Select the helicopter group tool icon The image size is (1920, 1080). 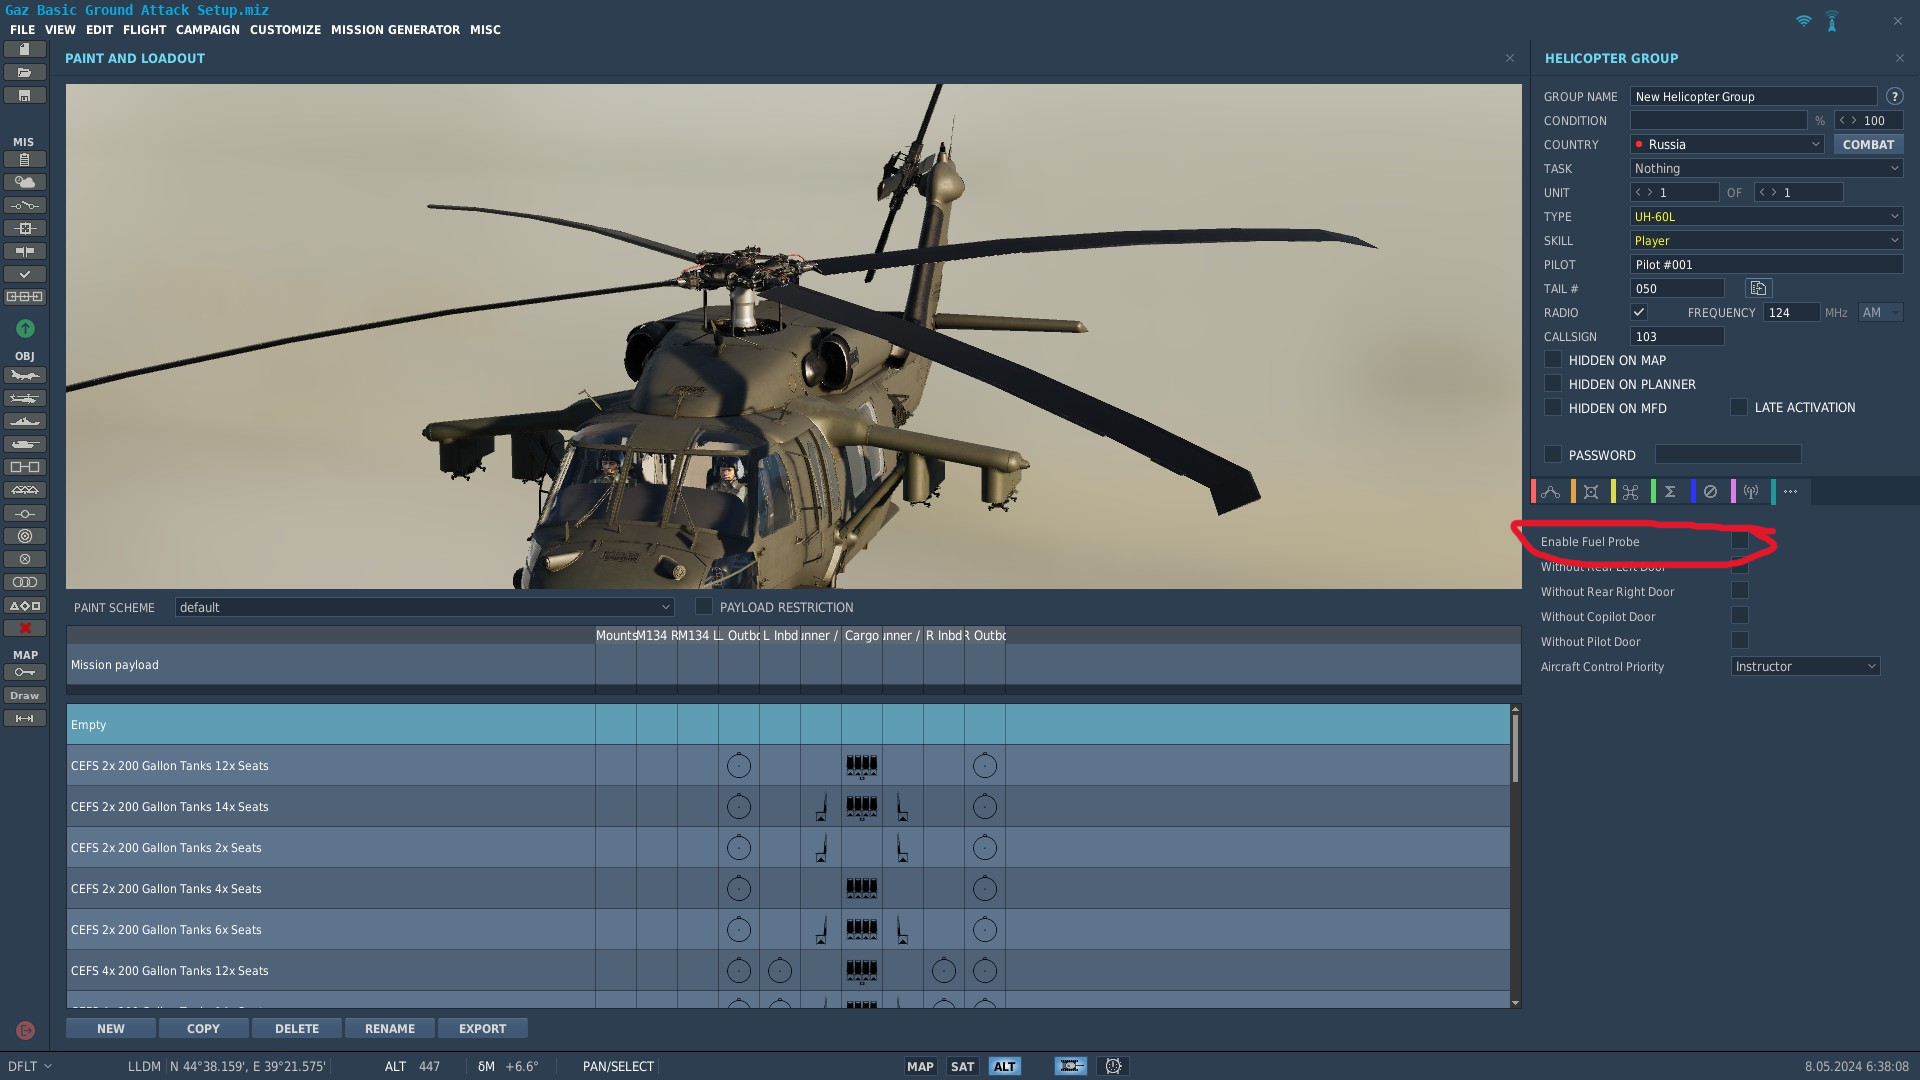[25, 398]
